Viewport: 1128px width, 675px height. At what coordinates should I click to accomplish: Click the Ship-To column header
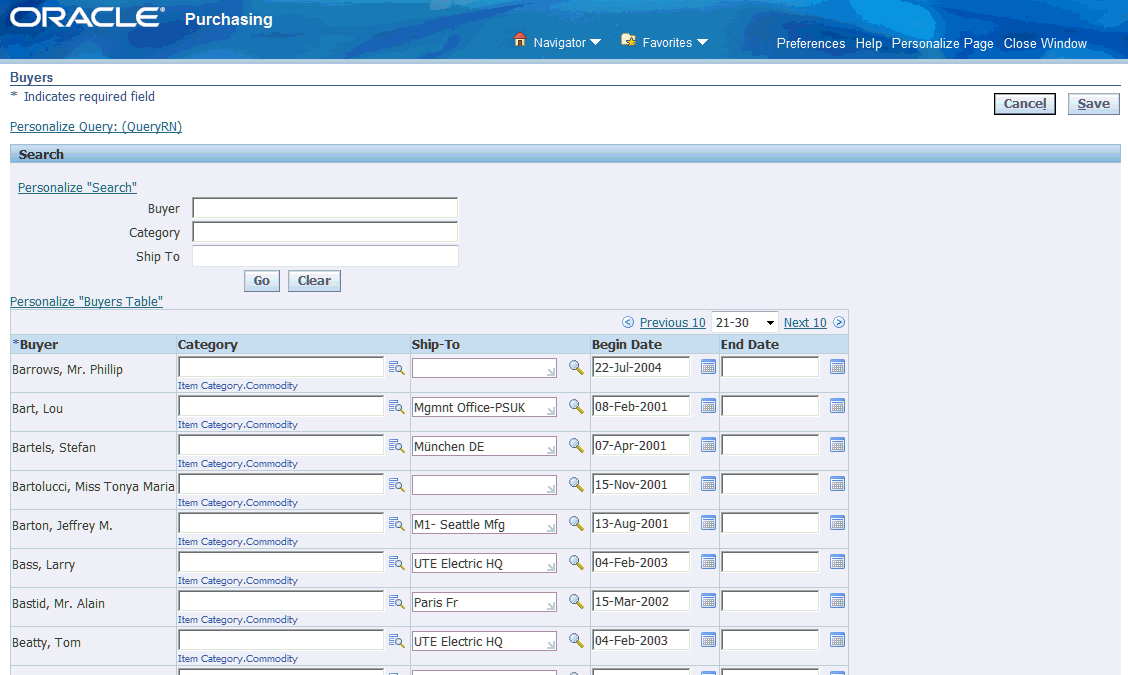tap(435, 345)
